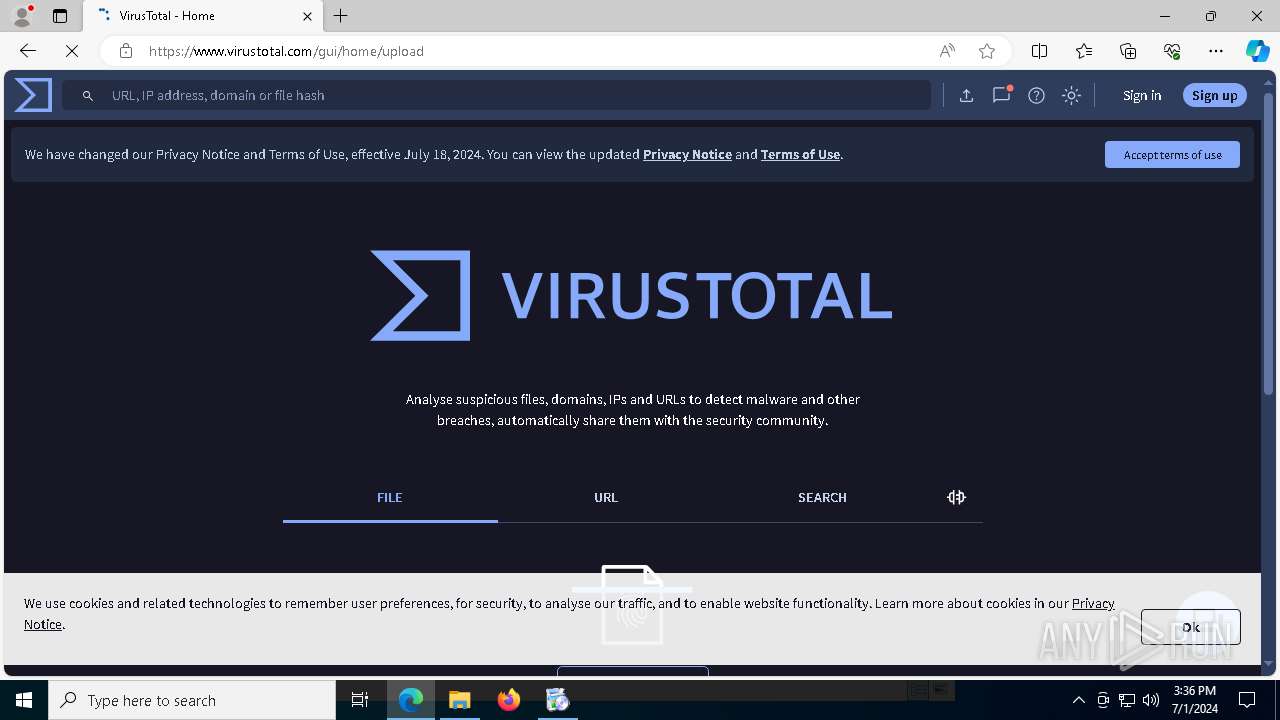Image resolution: width=1280 pixels, height=720 pixels.
Task: Open the tab actions menu icon
Action: point(60,16)
